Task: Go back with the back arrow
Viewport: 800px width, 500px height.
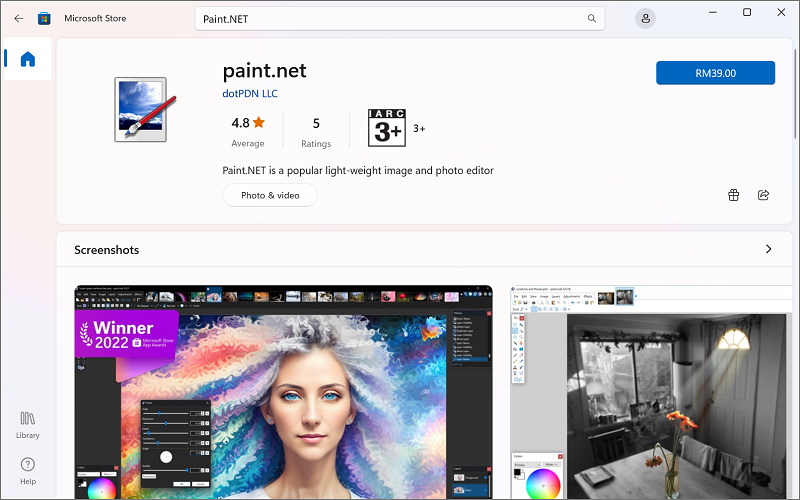Action: pos(19,18)
